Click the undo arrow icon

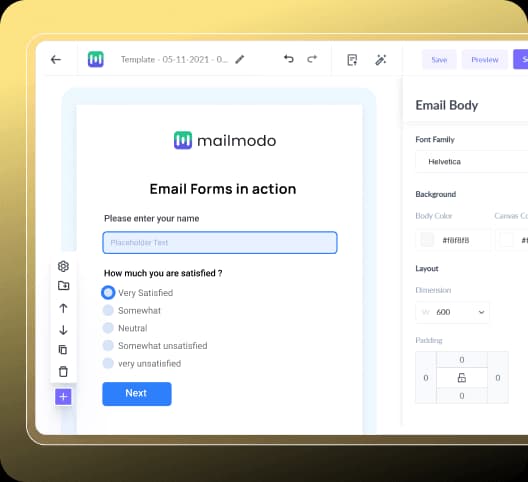coord(289,59)
